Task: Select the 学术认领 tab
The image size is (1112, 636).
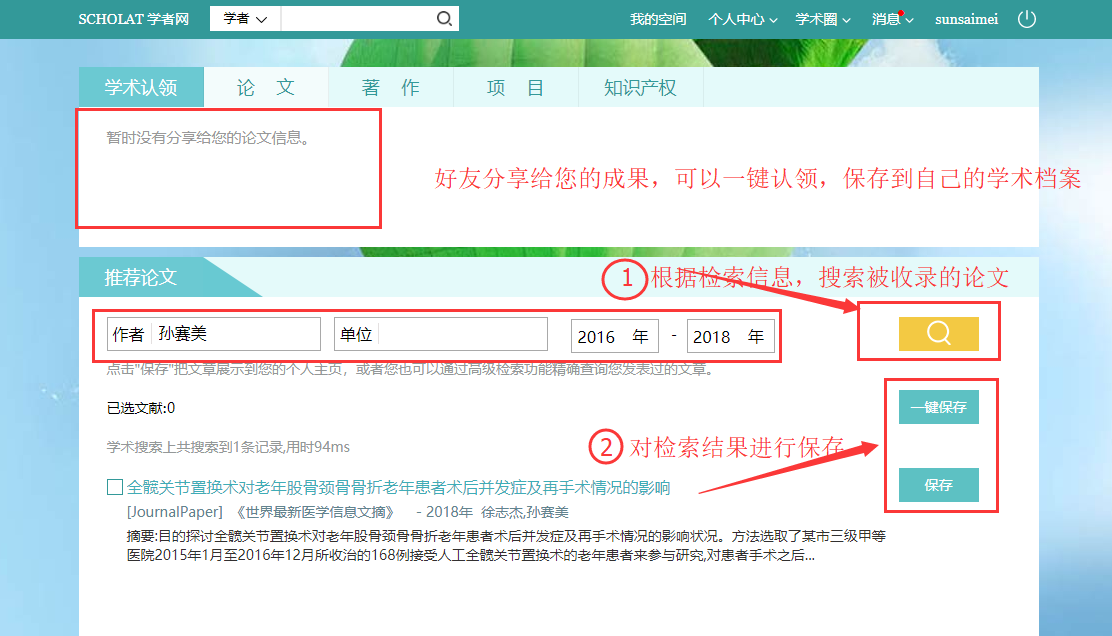Action: pyautogui.click(x=141, y=87)
